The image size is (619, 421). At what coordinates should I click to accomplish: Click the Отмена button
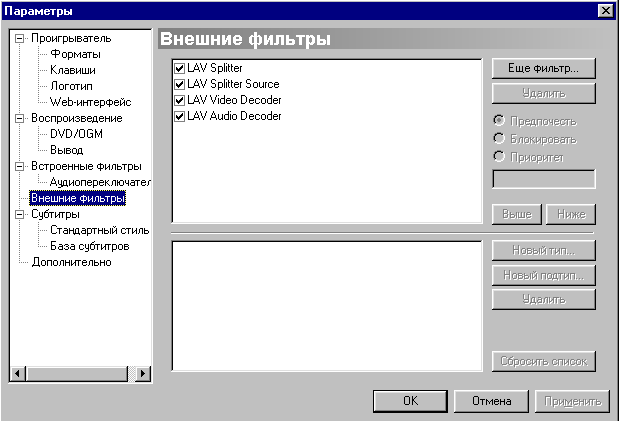click(x=491, y=401)
